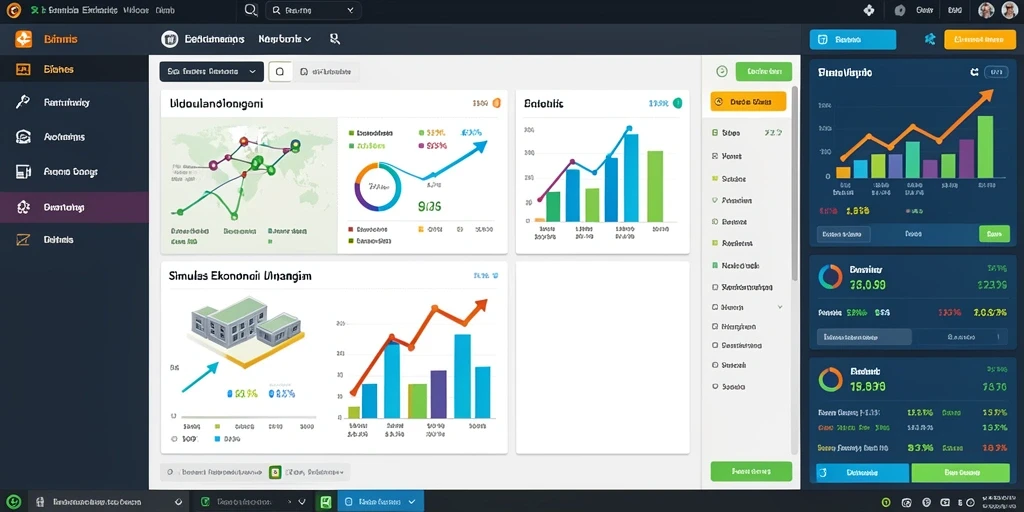Click the orange button in the top-right header
Image resolution: width=1024 pixels, height=512 pixels.
click(x=975, y=39)
